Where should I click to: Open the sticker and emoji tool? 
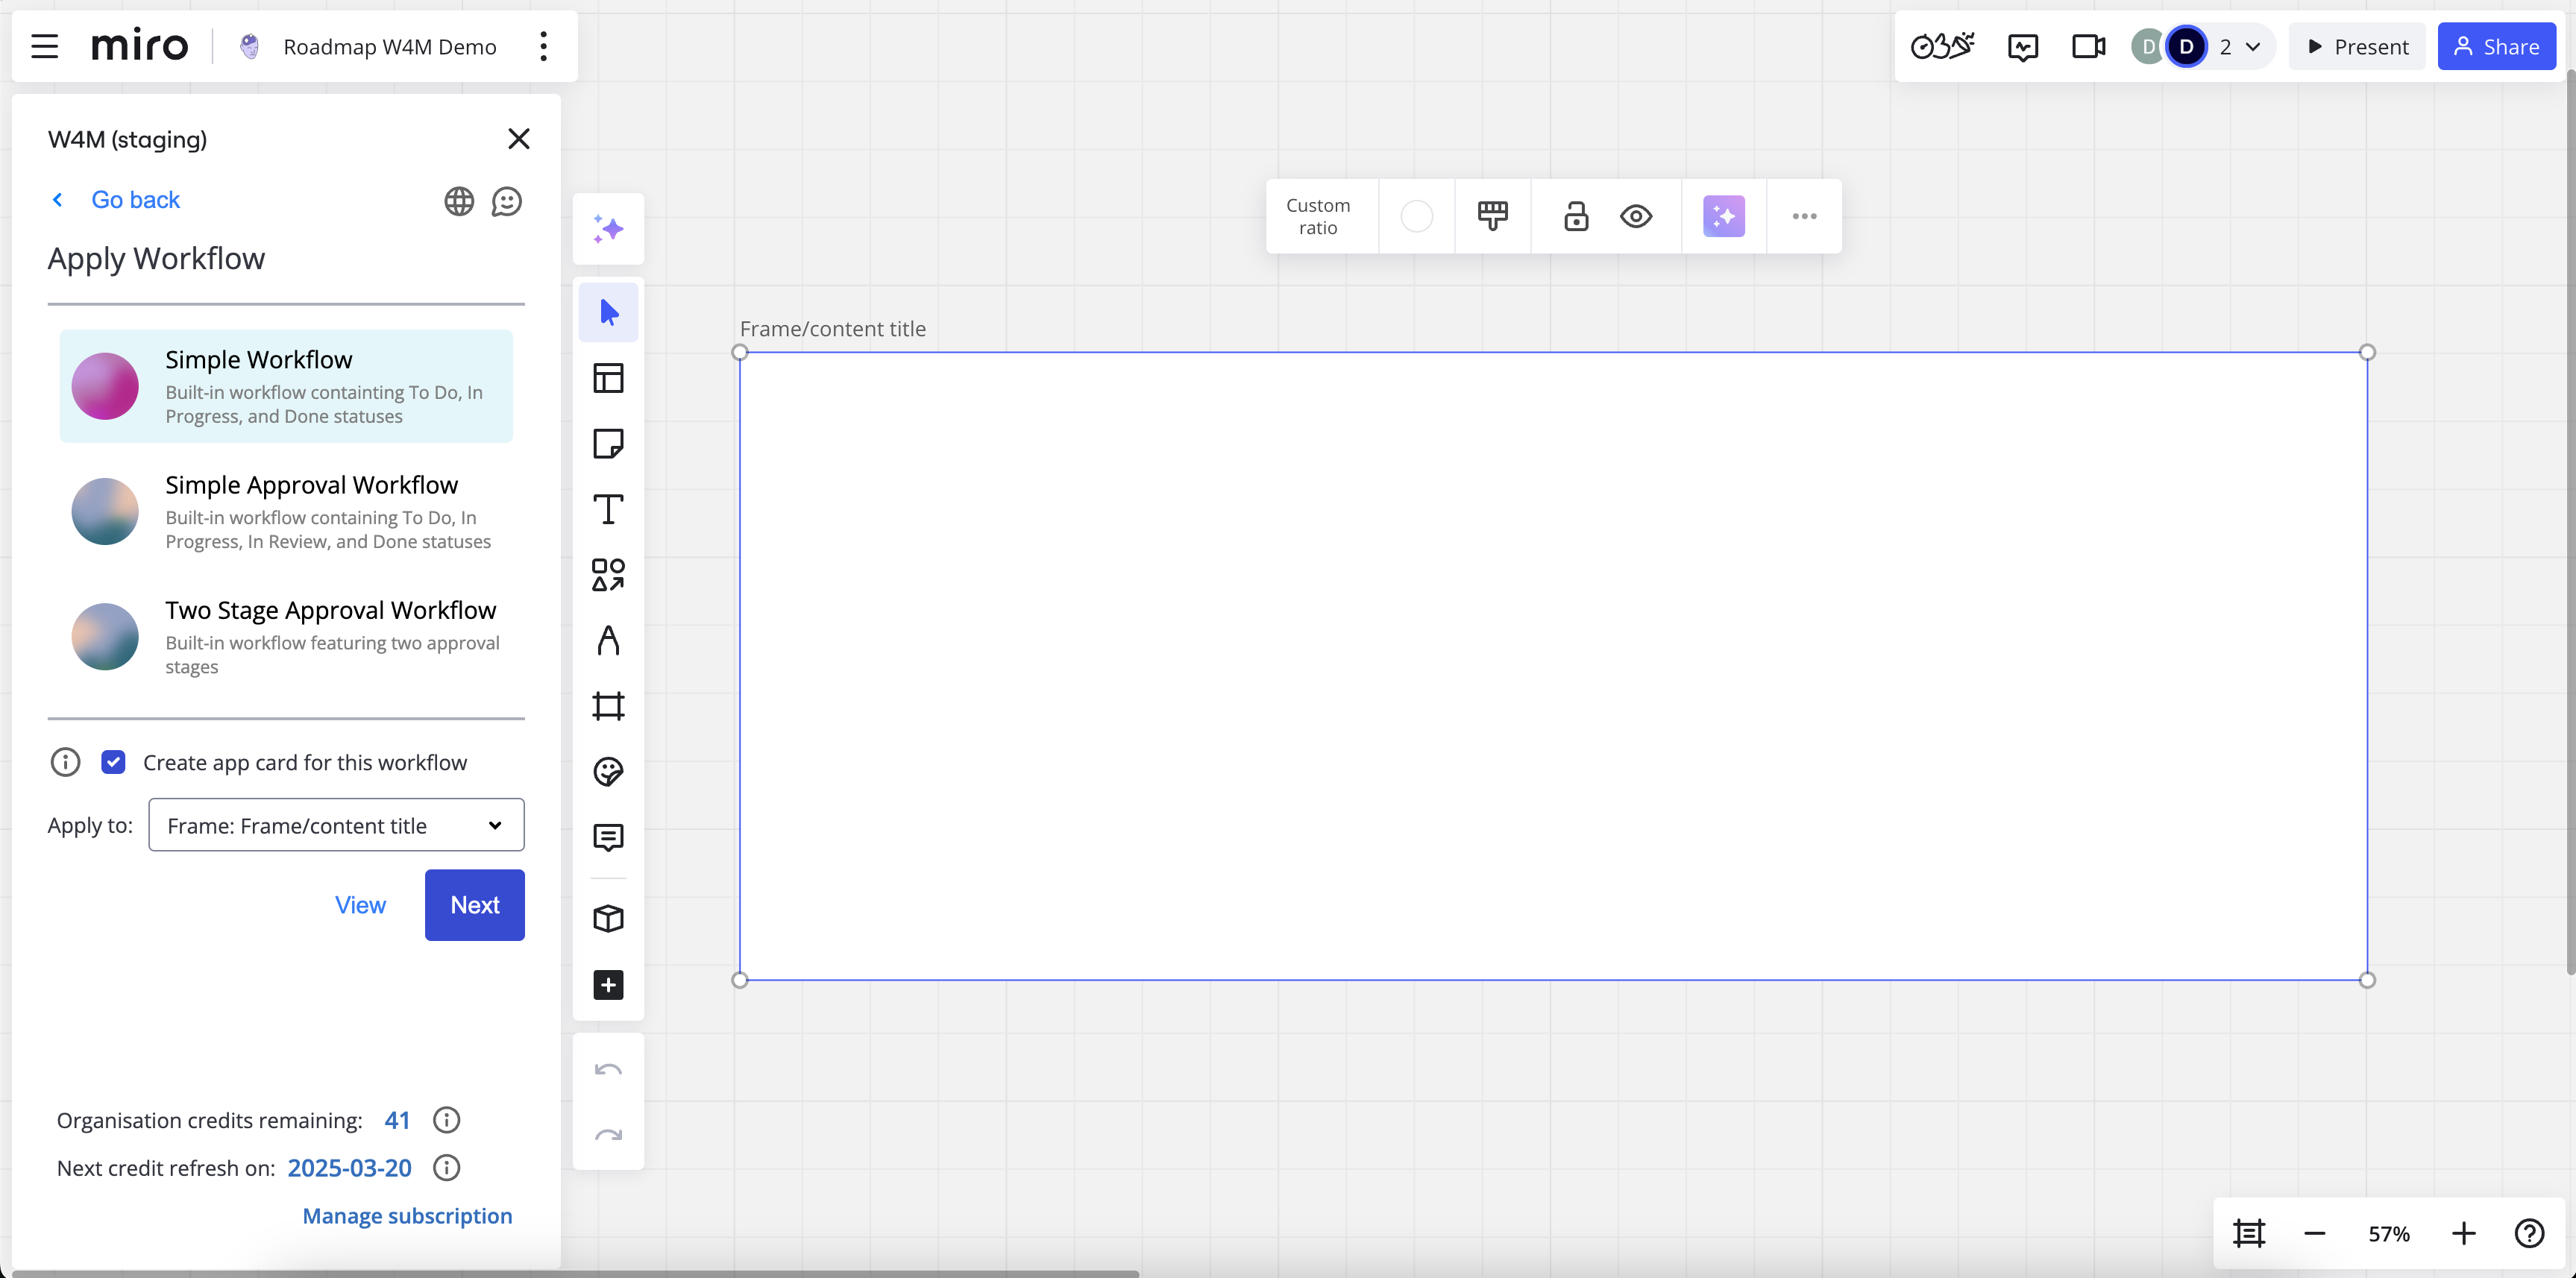[x=608, y=771]
